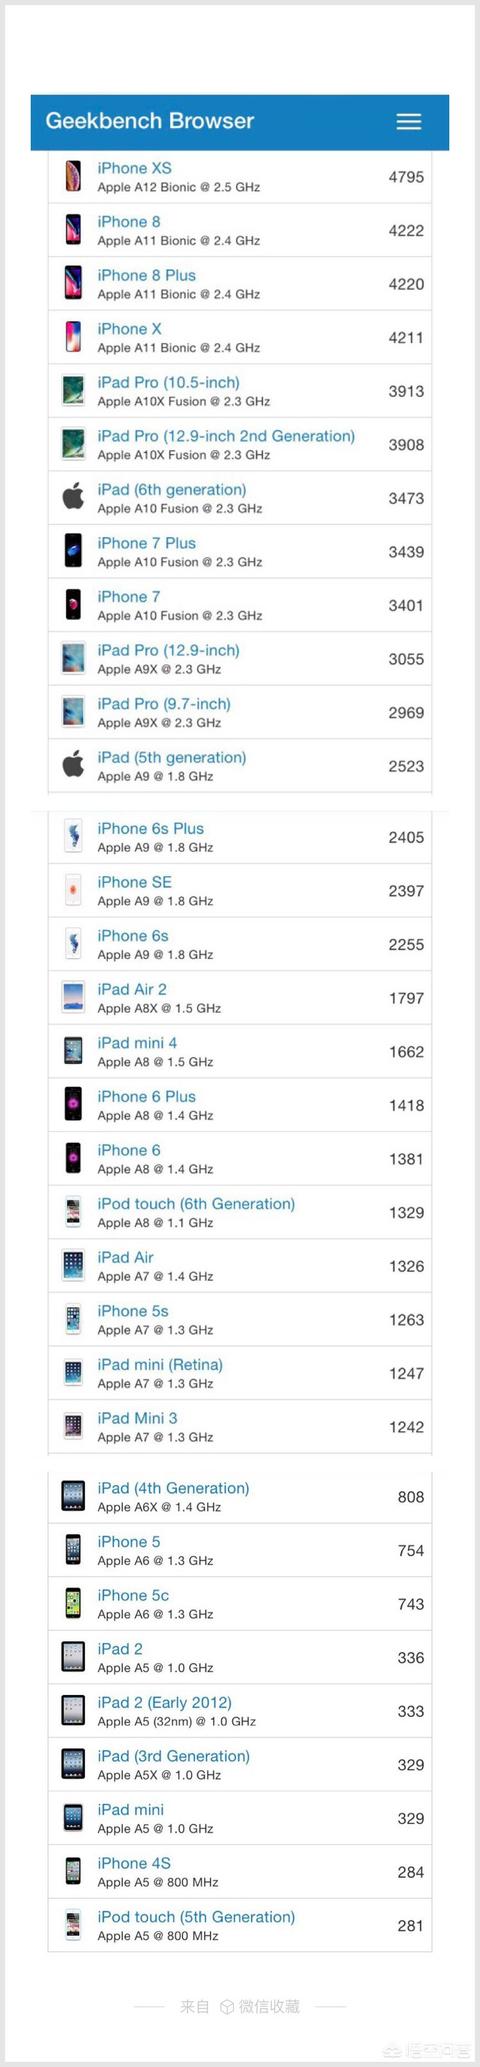This screenshot has height=2067, width=480.
Task: Click the Apple logo icon beside iPad (5th generation)
Action: click(x=73, y=765)
